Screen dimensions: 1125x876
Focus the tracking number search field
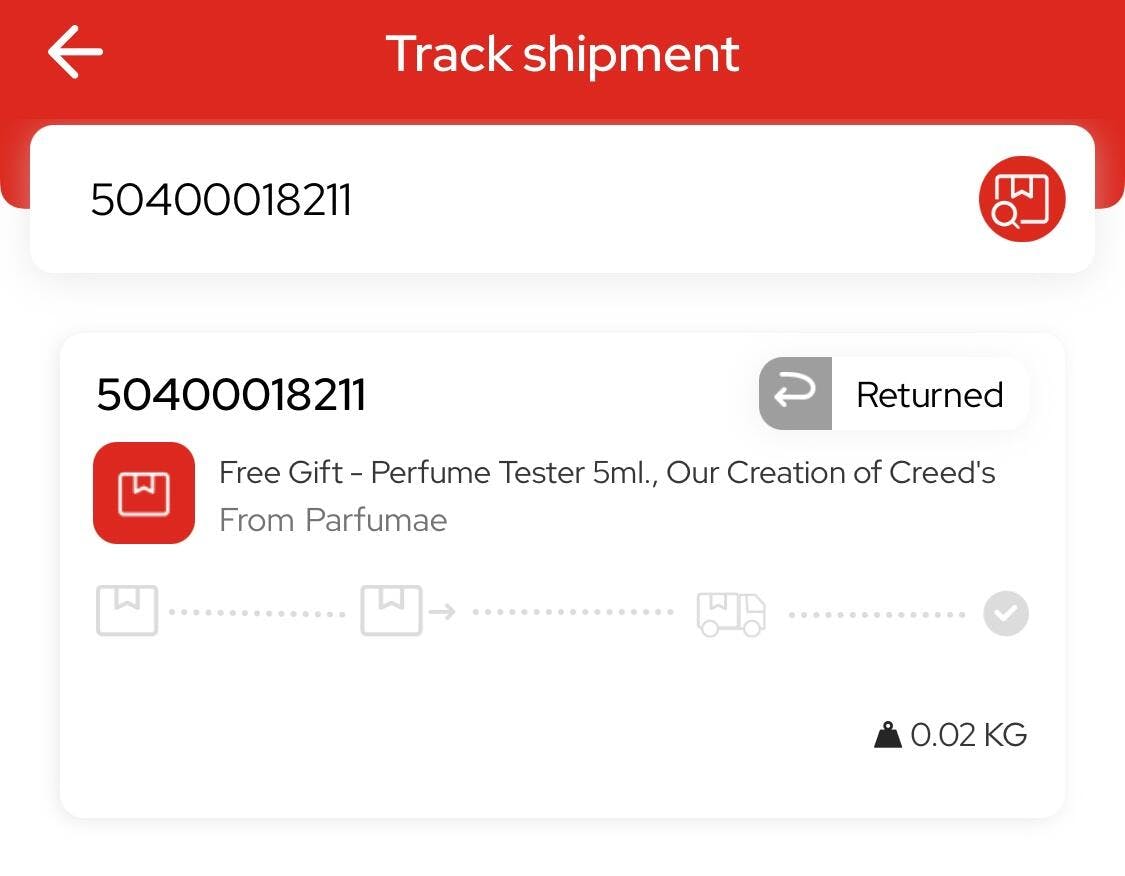point(500,199)
